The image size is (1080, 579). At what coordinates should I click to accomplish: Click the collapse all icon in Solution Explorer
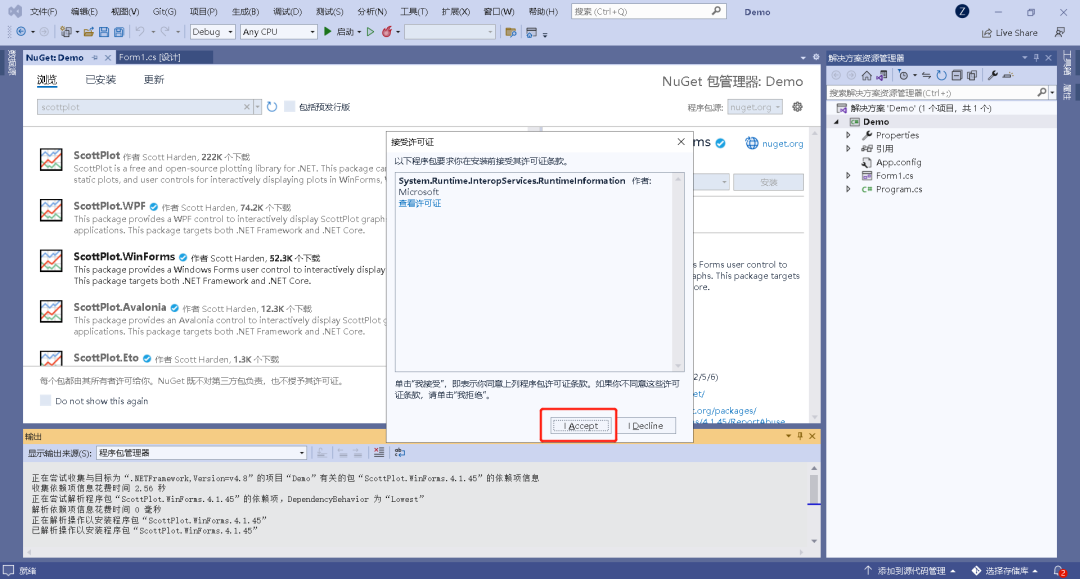(957, 75)
